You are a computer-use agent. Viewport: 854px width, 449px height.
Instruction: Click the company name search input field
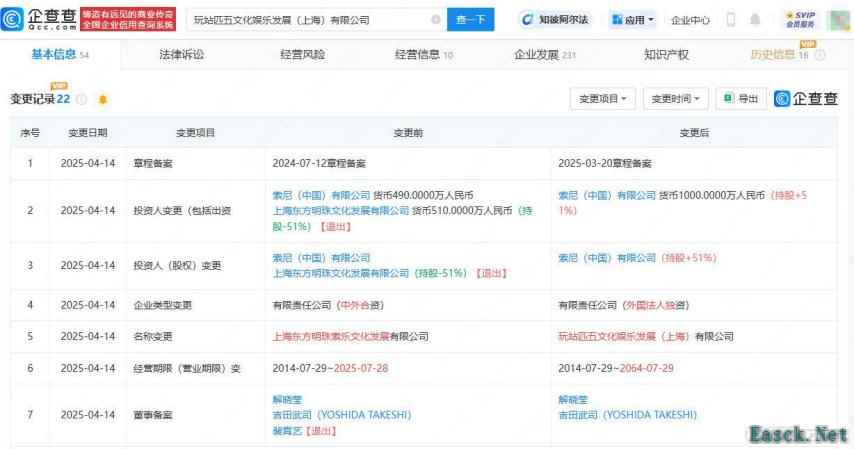coord(300,20)
